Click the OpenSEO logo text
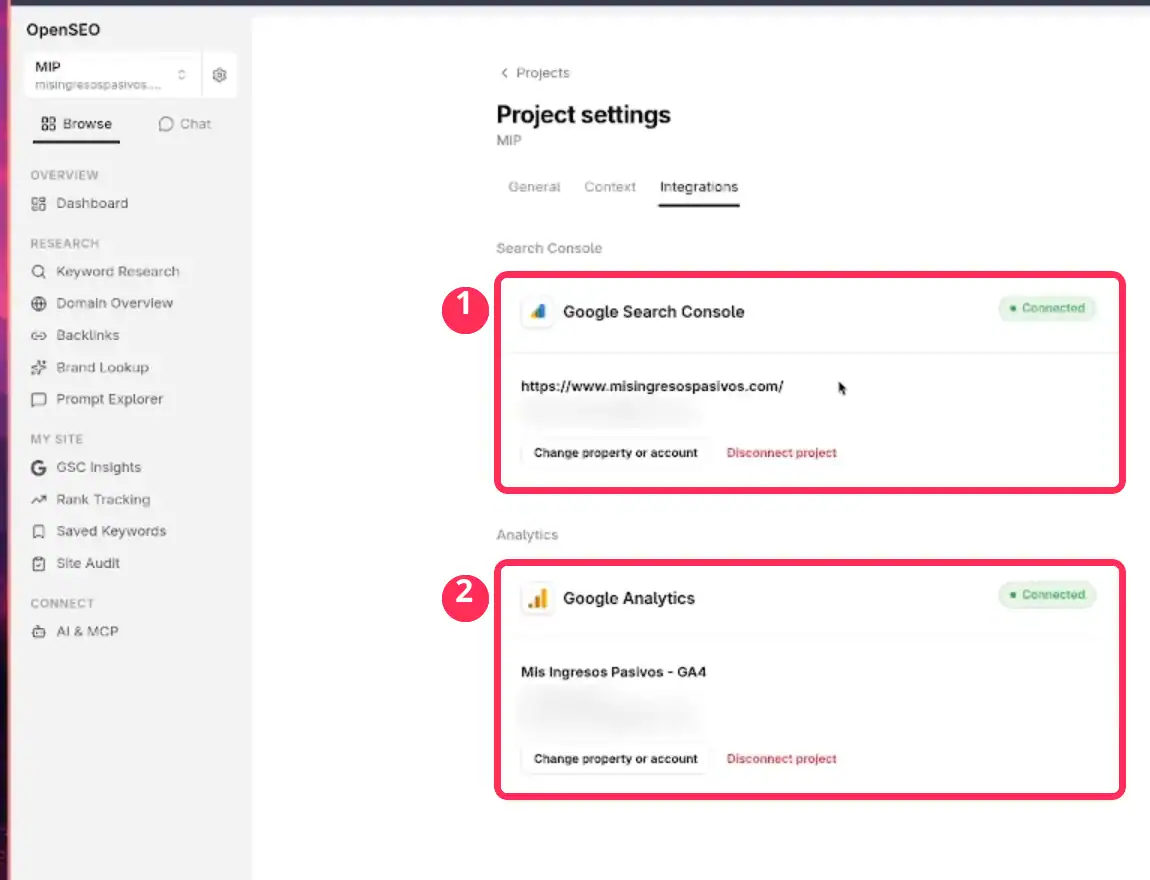The image size is (1150, 880). pyautogui.click(x=63, y=30)
